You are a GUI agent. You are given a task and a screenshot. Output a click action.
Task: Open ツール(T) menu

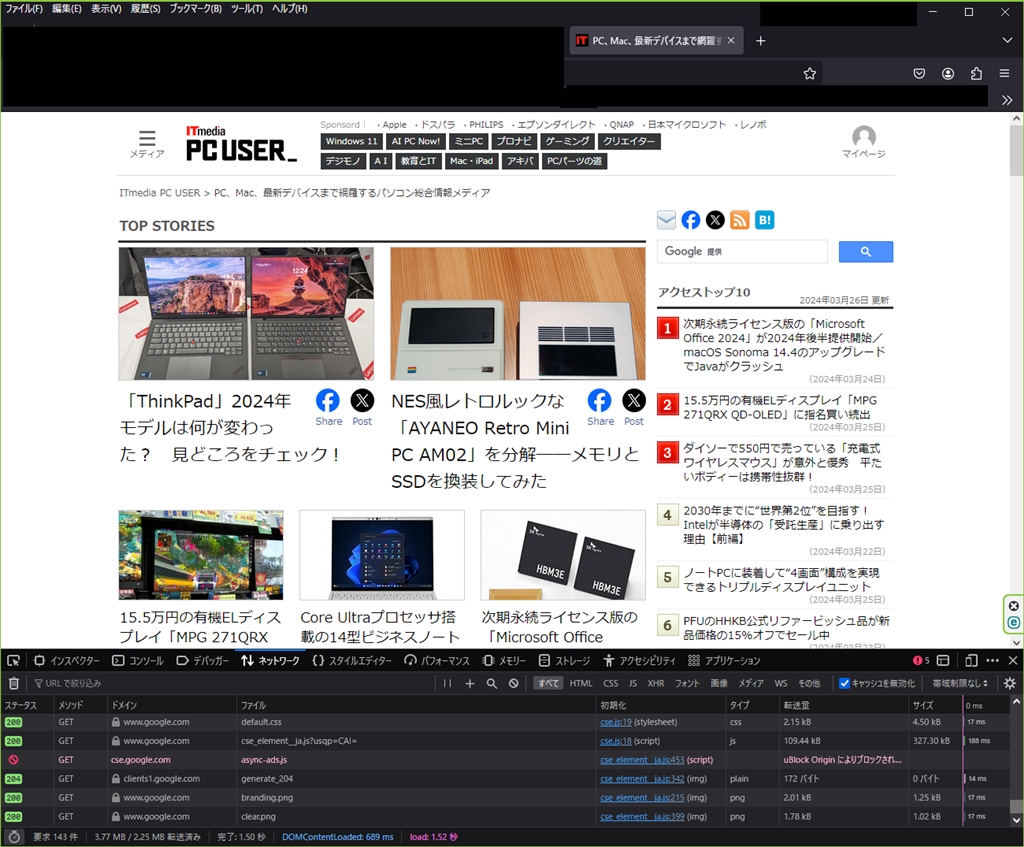(x=246, y=8)
